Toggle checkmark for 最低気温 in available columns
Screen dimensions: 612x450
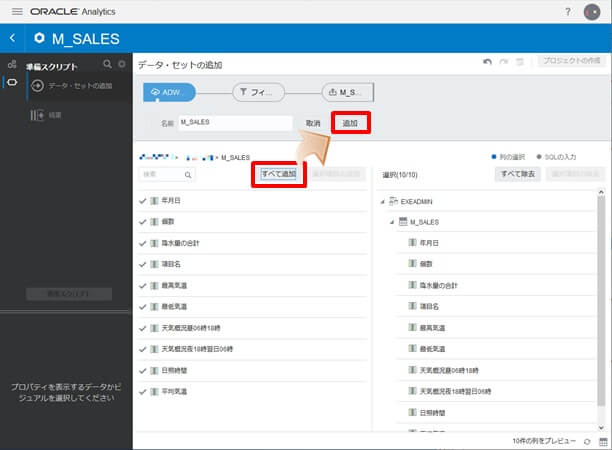click(x=143, y=307)
